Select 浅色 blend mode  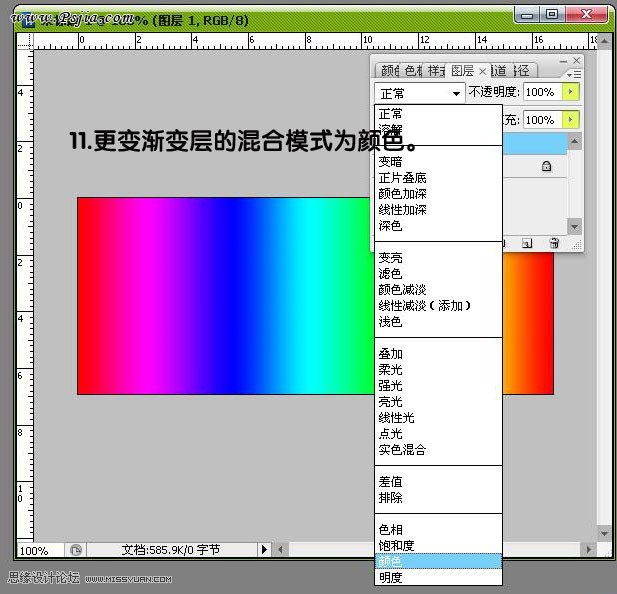pyautogui.click(x=438, y=322)
